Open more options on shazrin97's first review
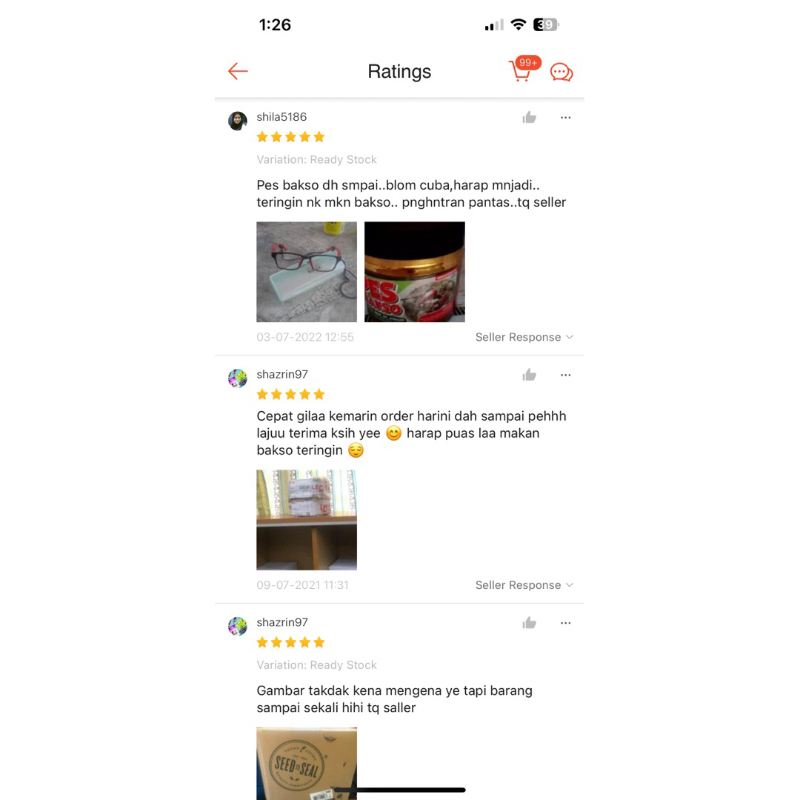This screenshot has width=800, height=800. point(565,375)
